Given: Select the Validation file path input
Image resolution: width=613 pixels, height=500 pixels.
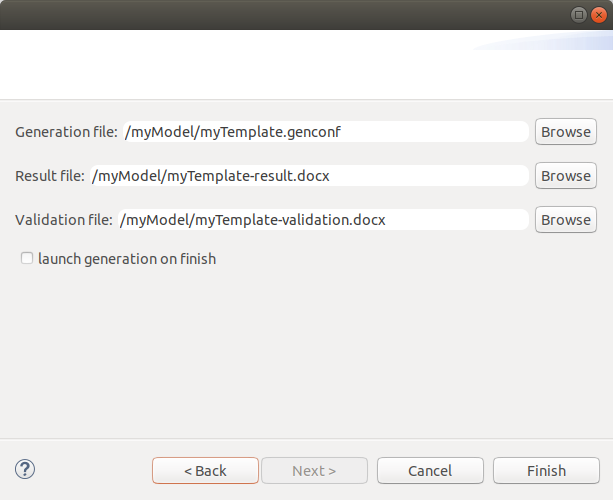Looking at the screenshot, I should pos(322,220).
